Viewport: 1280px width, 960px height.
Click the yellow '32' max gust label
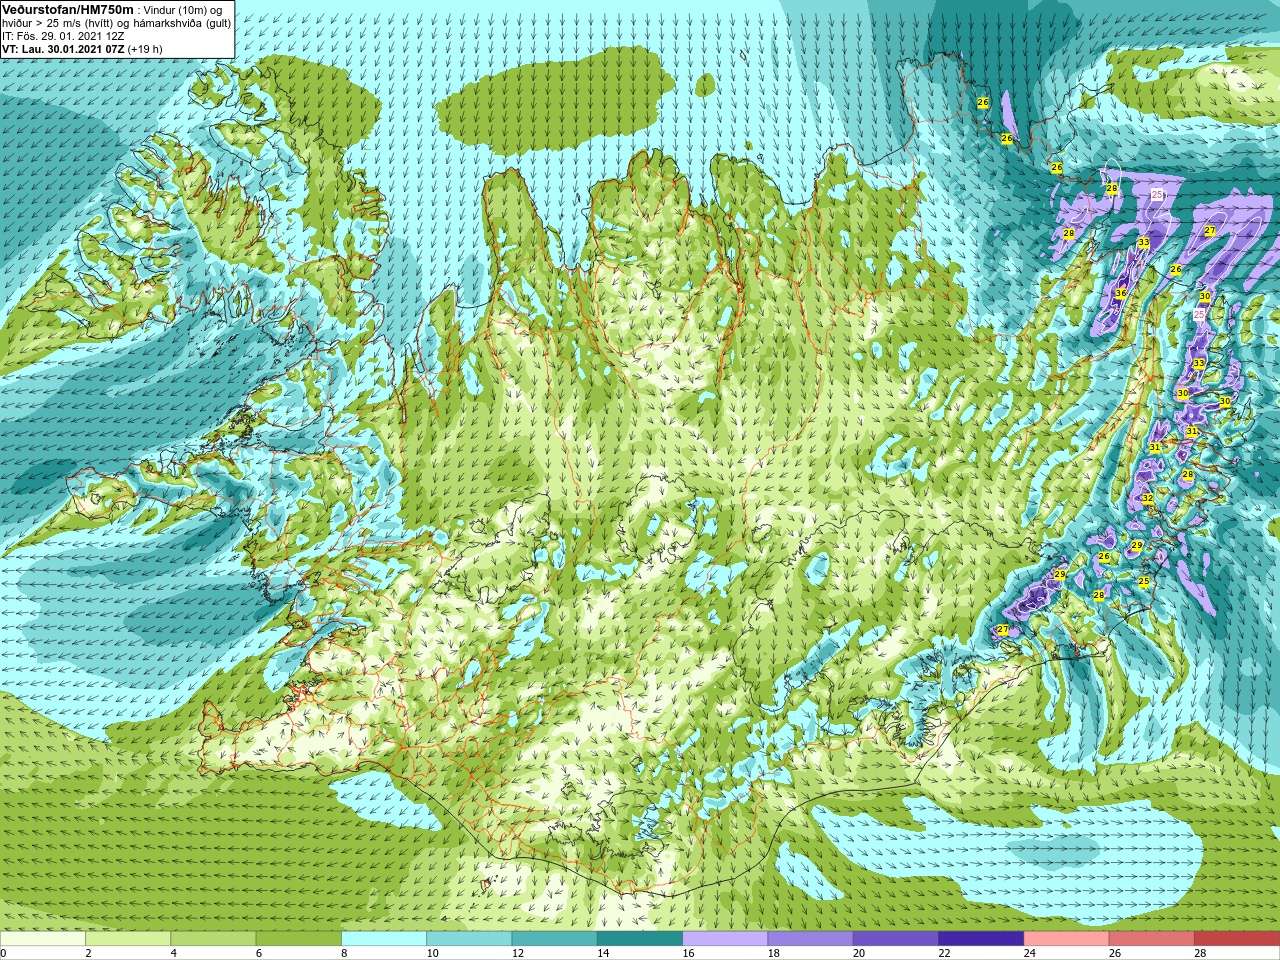pos(1148,498)
